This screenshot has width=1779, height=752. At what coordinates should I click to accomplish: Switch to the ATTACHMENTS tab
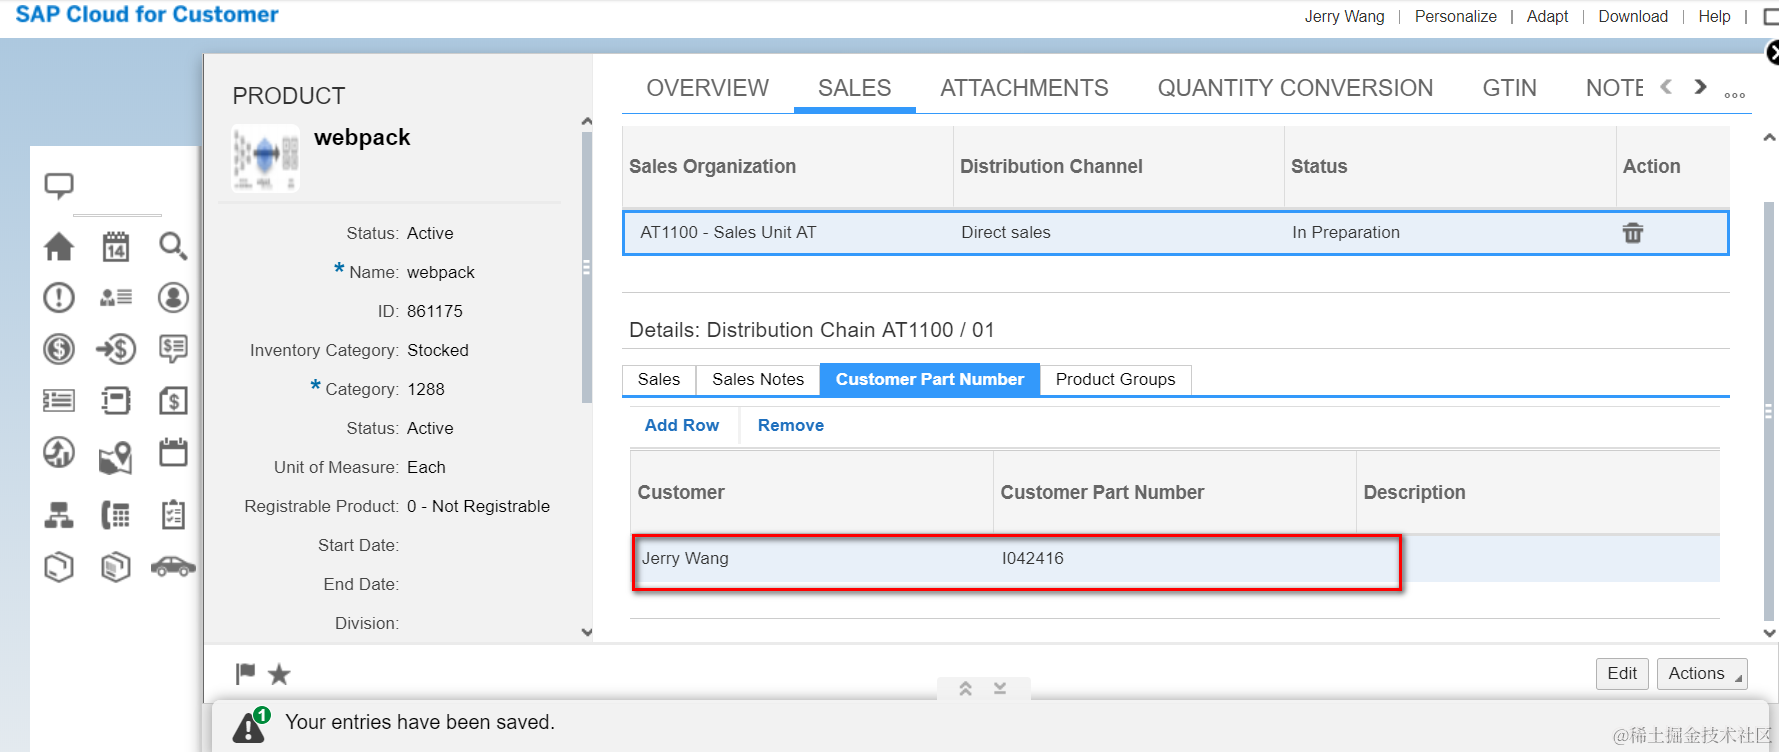(1024, 88)
